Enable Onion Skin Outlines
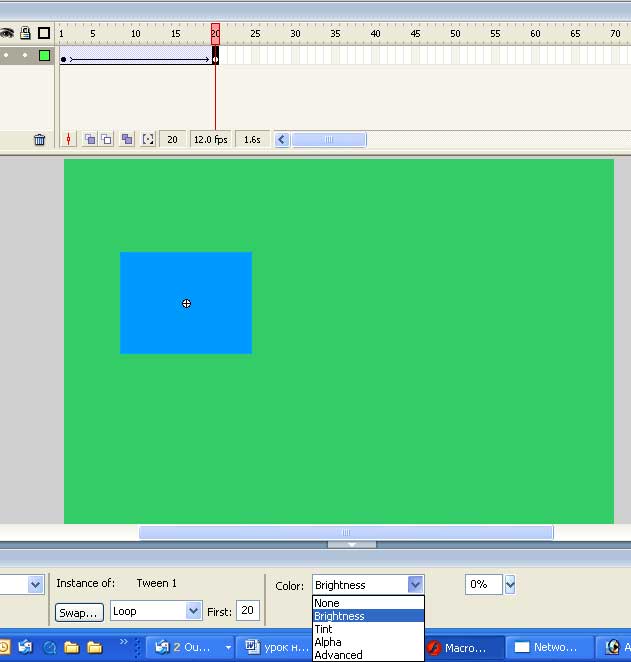 (x=106, y=140)
